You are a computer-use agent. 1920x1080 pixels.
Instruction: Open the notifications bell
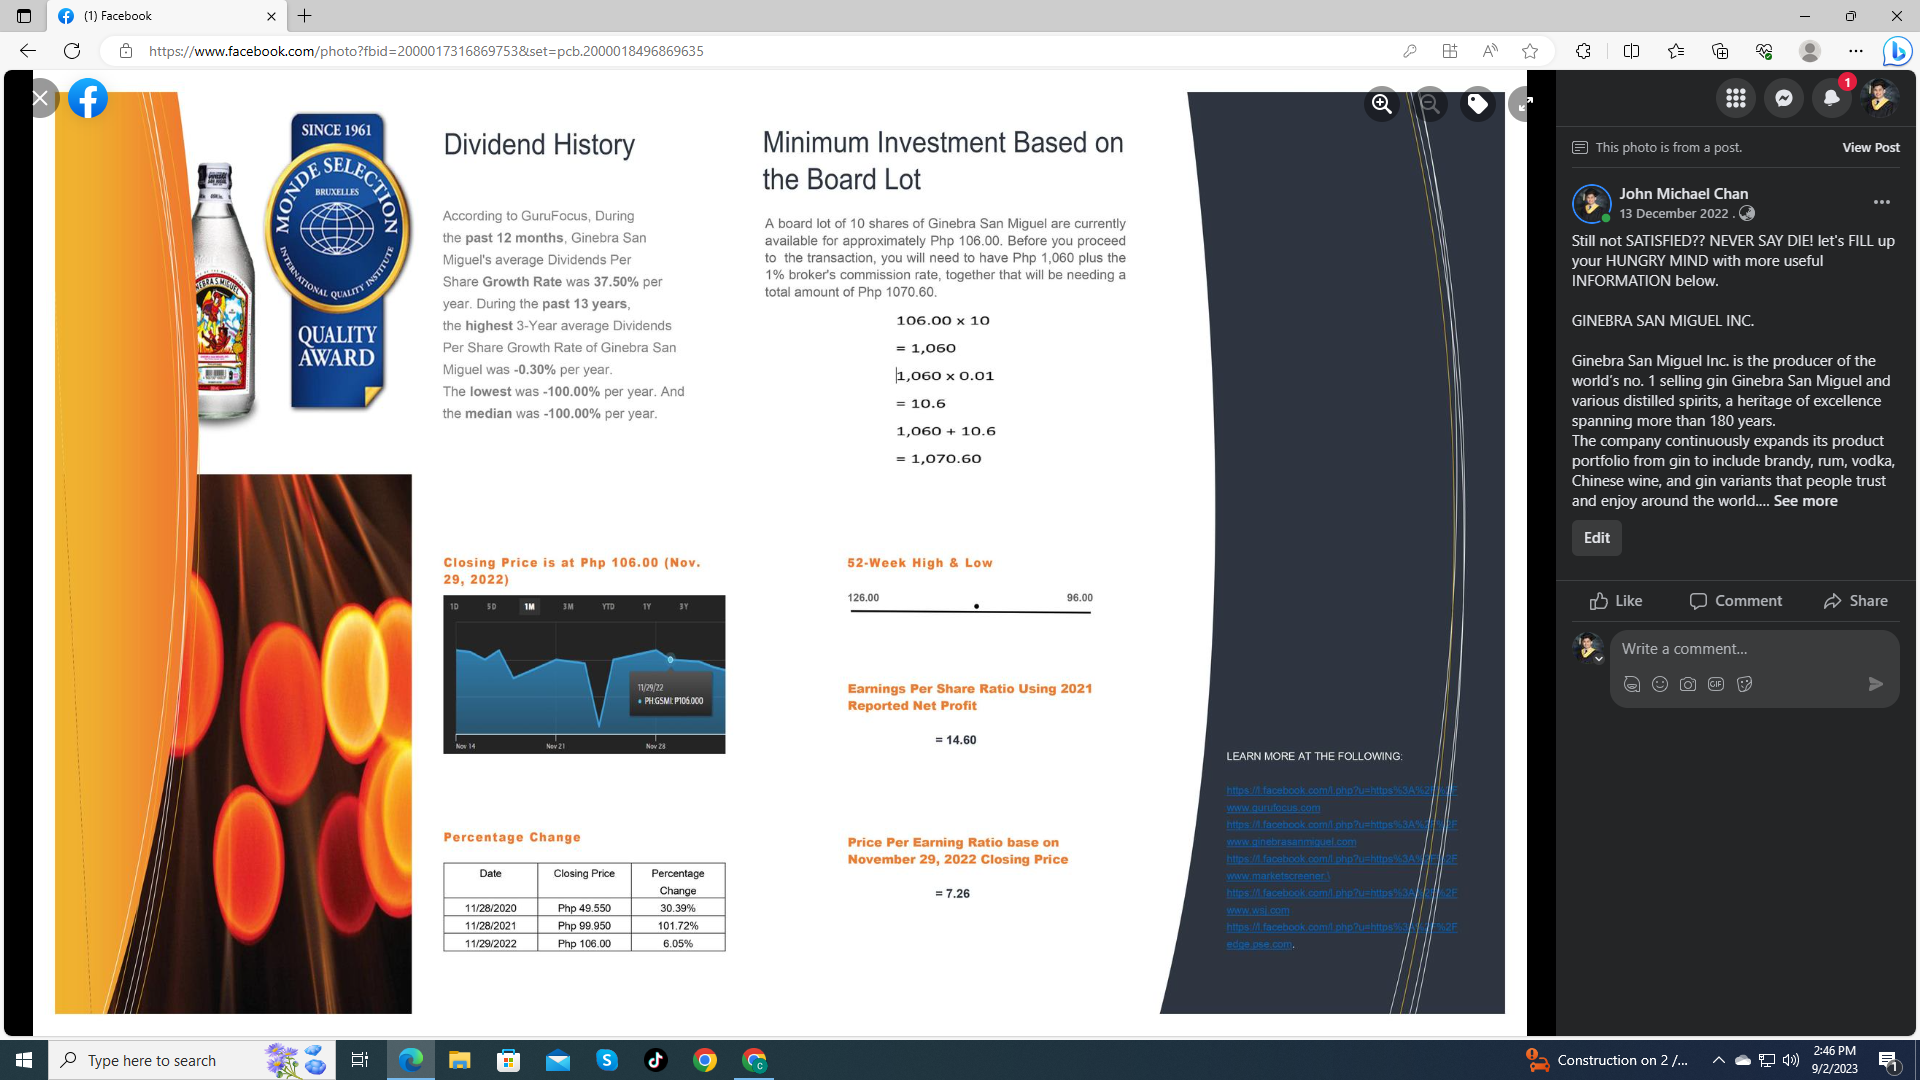tap(1831, 98)
